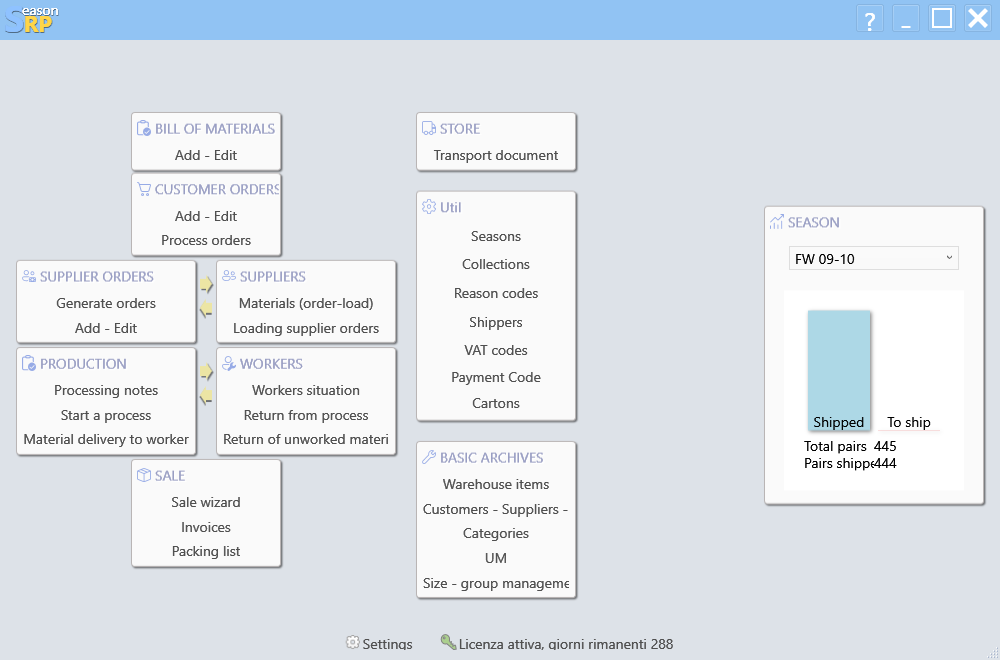Open Size - group management
Viewport: 1000px width, 660px height.
coord(496,583)
